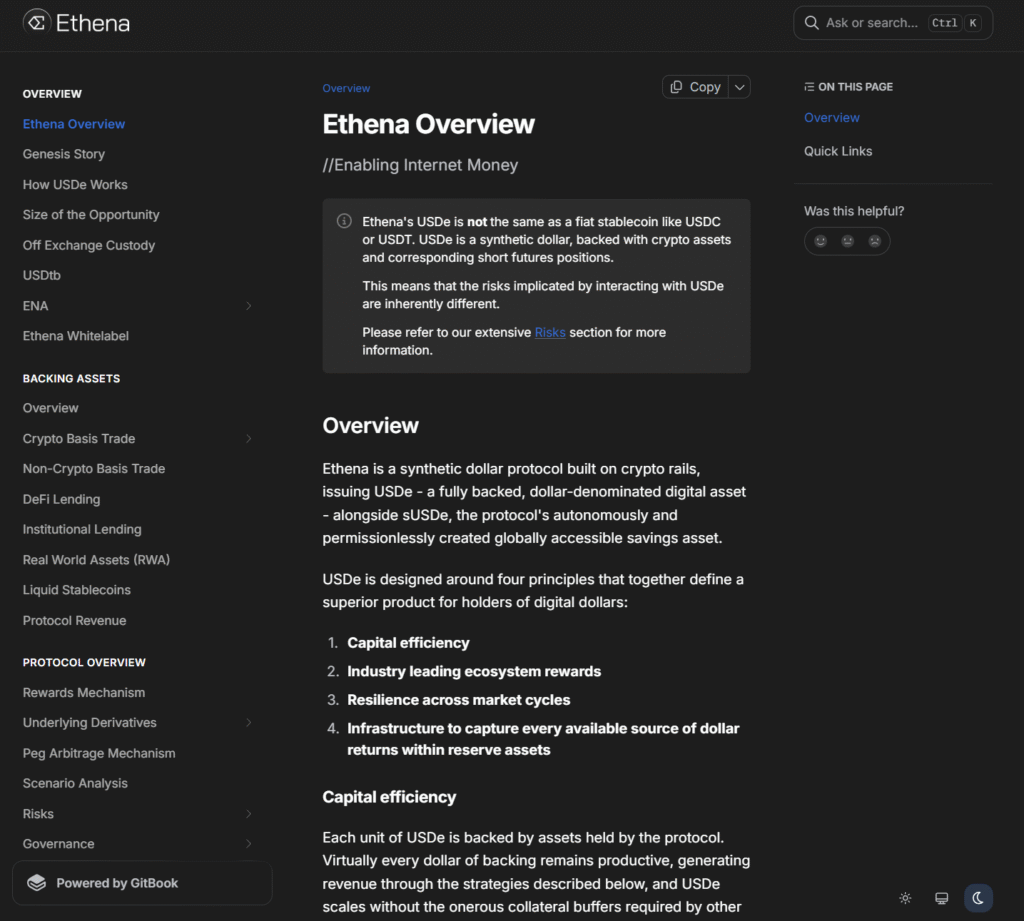The height and width of the screenshot is (921, 1024).
Task: Click the Ethena site title
Action: 93,23
